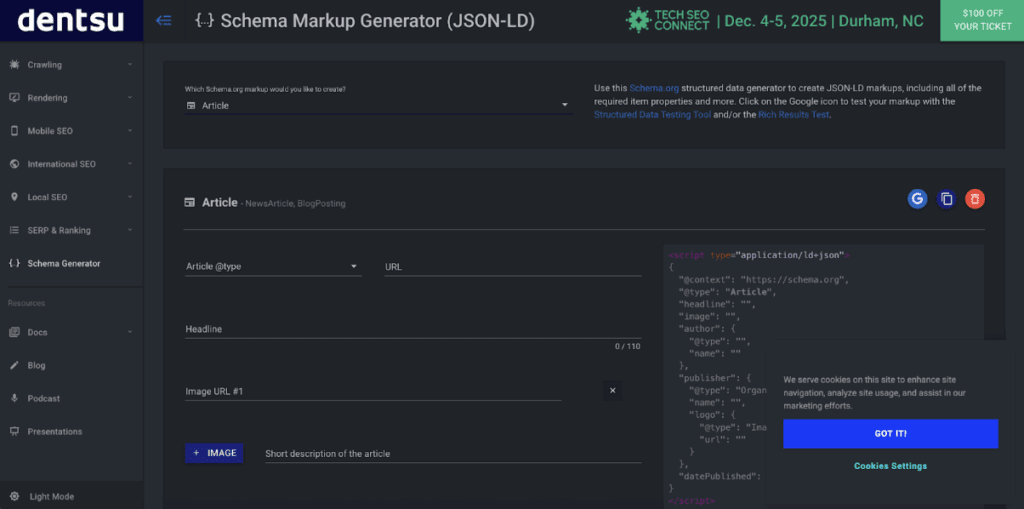
Task: Switch to Light Mode
Action: tap(71, 497)
